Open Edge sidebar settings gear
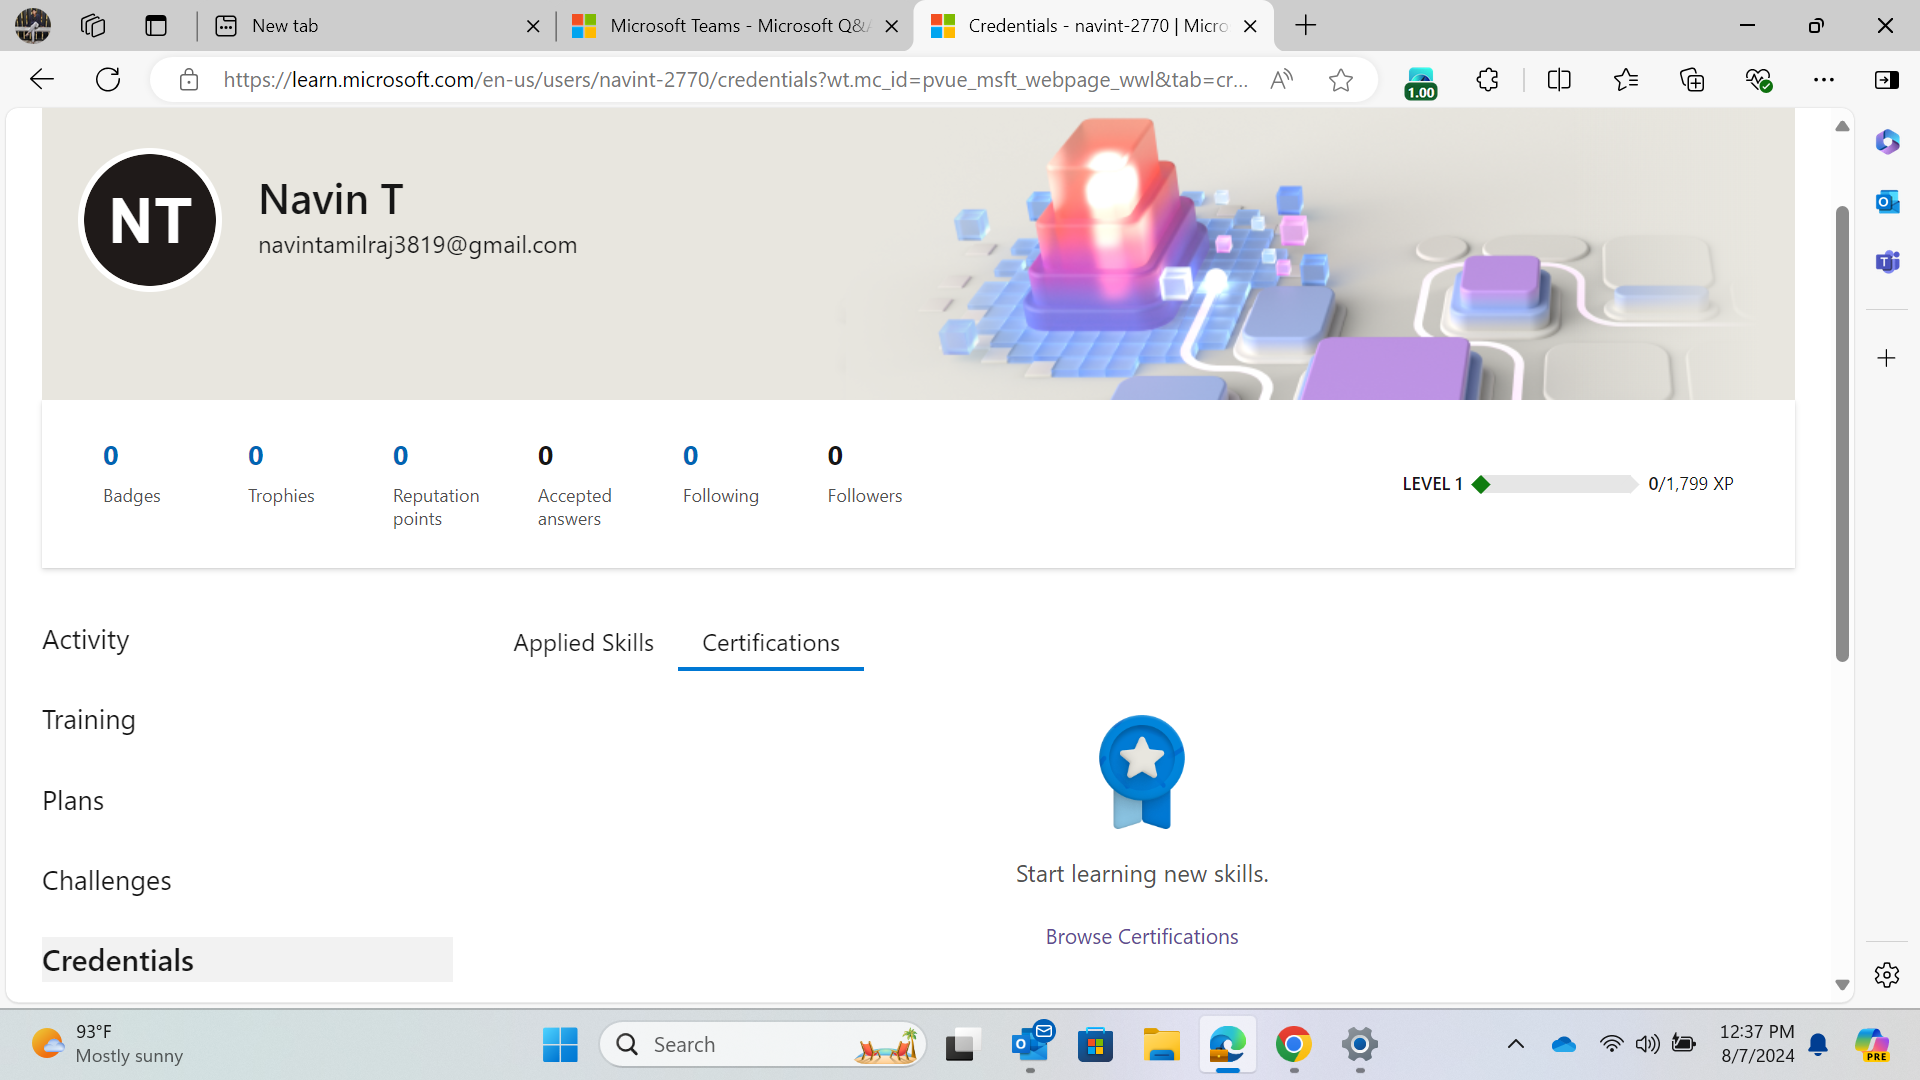The height and width of the screenshot is (1080, 1920). [x=1887, y=975]
